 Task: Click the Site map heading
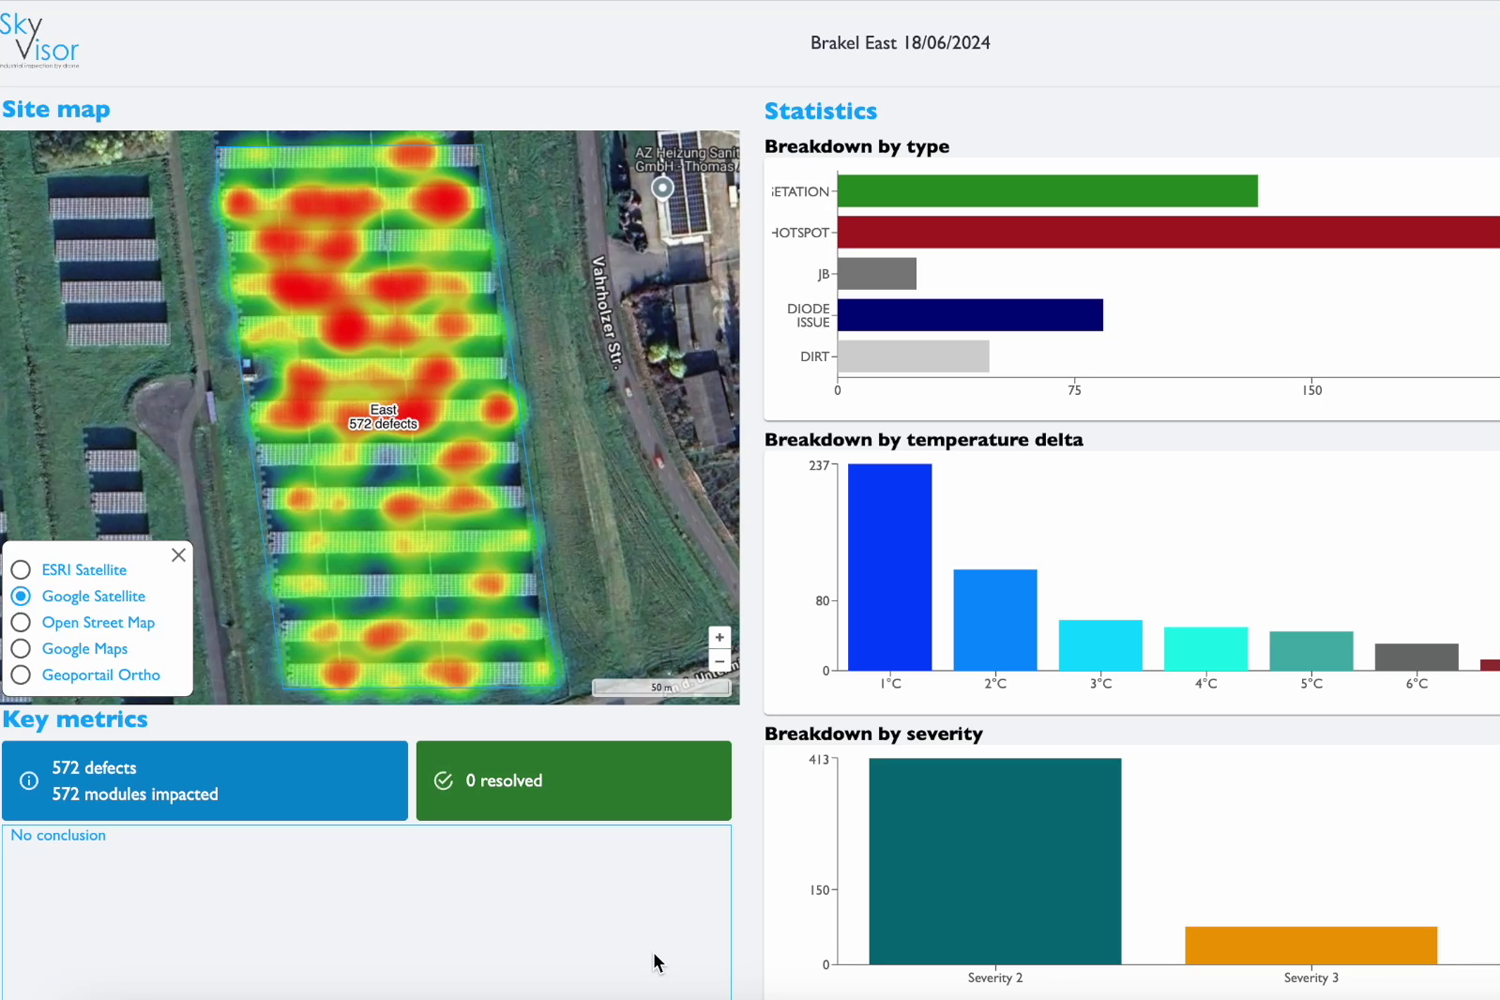[56, 109]
